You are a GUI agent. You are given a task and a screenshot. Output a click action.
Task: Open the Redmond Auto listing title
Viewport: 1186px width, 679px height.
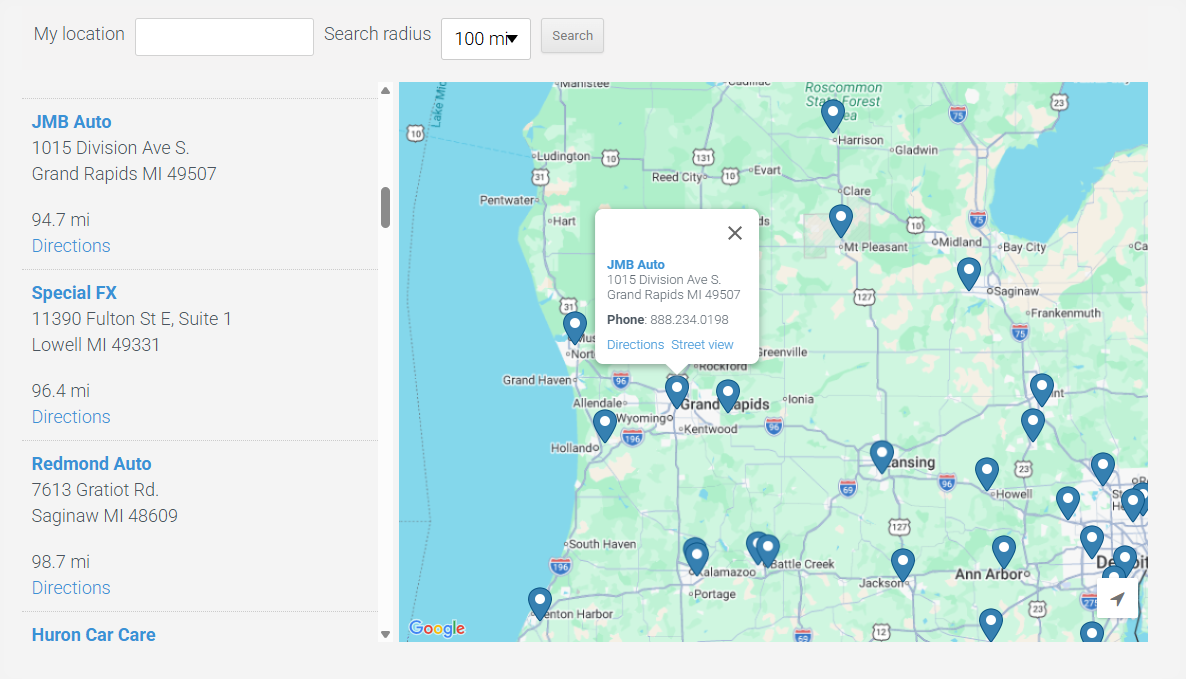pos(92,464)
